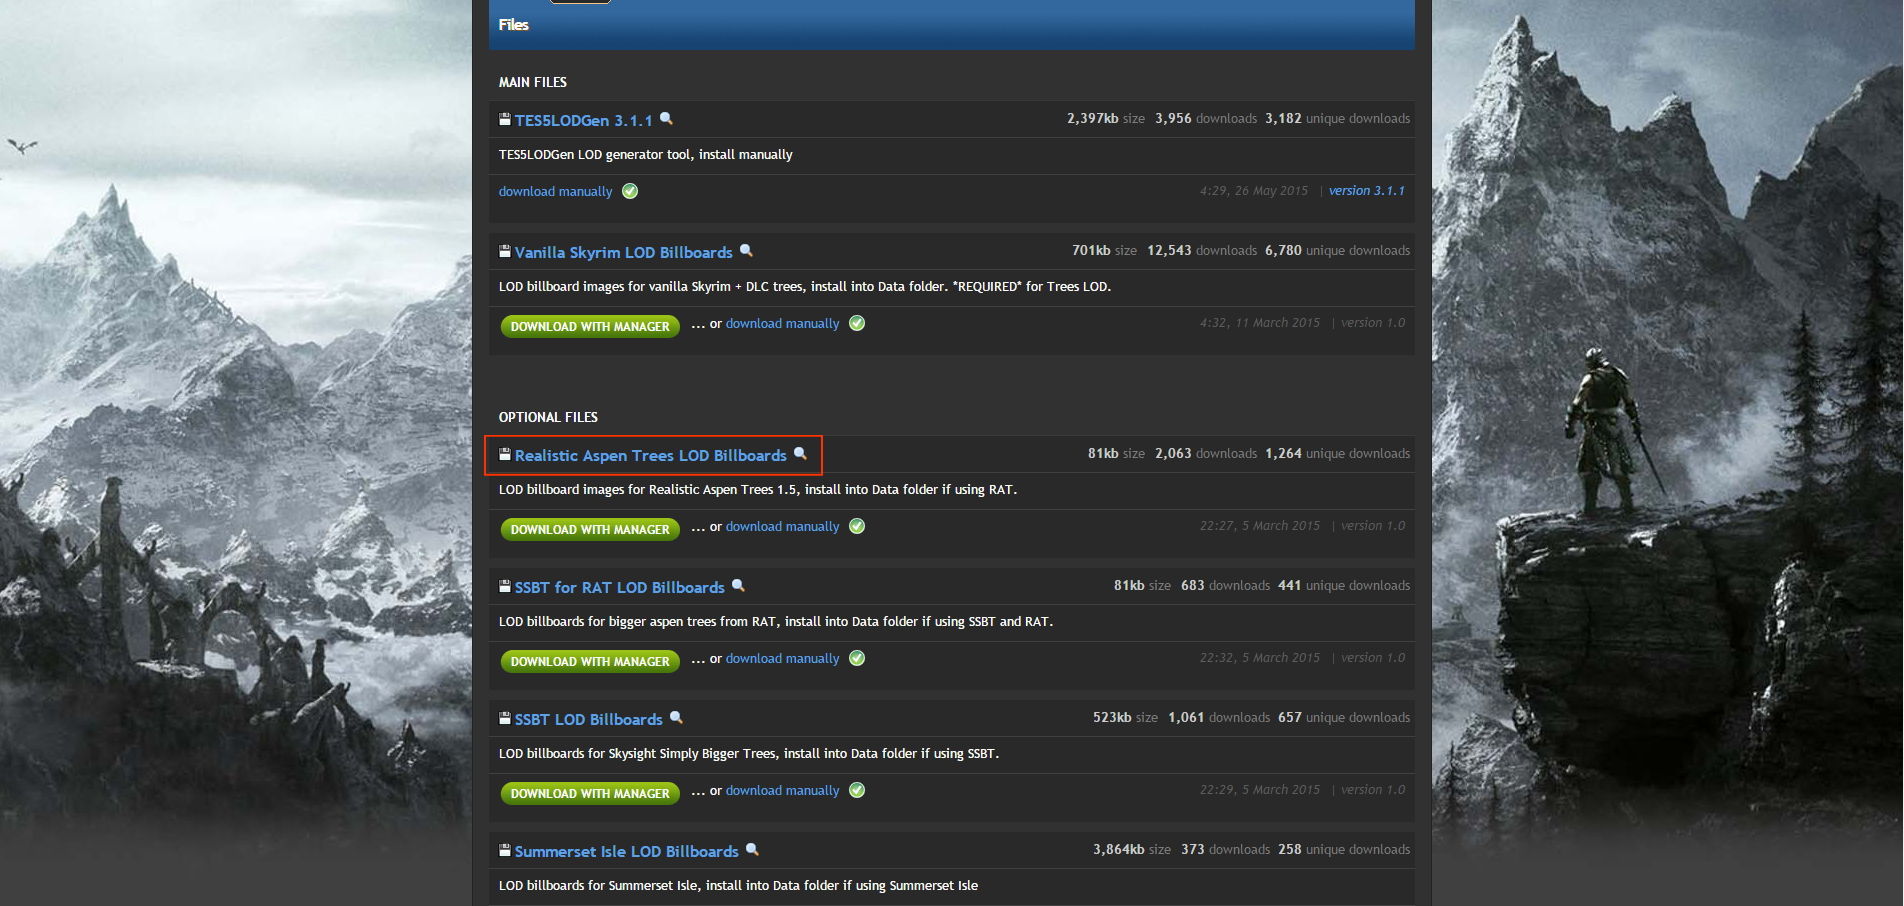1904x906 pixels.
Task: Click the bigger aspen trees from RAT description
Action: pyautogui.click(x=776, y=621)
